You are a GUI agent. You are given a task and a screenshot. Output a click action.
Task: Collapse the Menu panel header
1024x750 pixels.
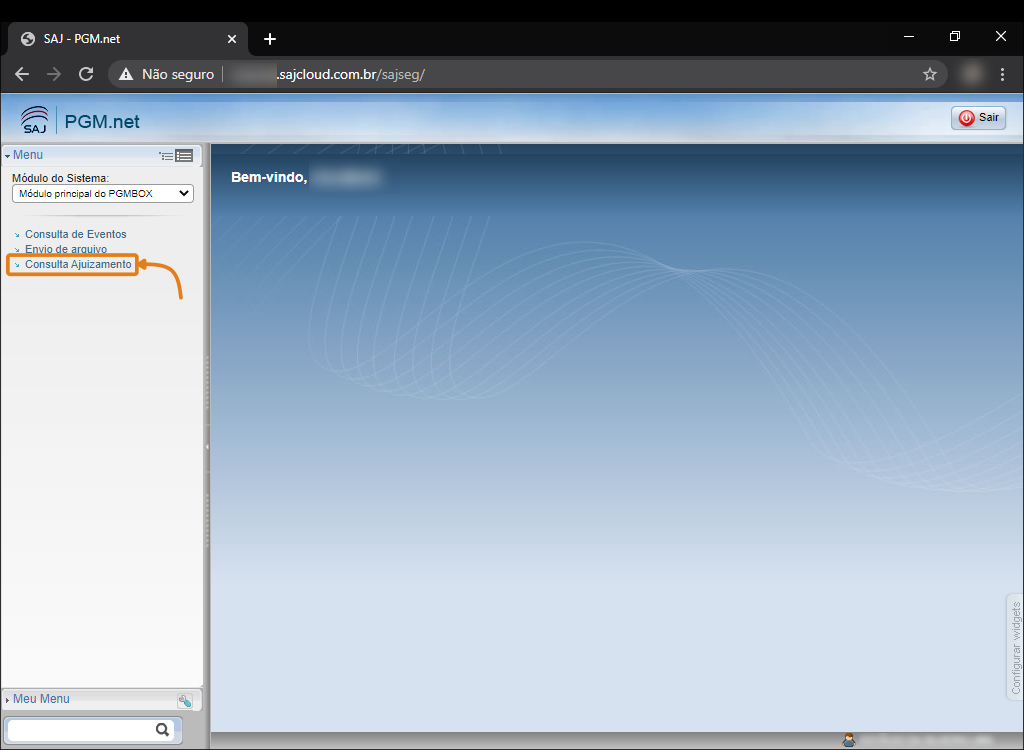(28, 155)
